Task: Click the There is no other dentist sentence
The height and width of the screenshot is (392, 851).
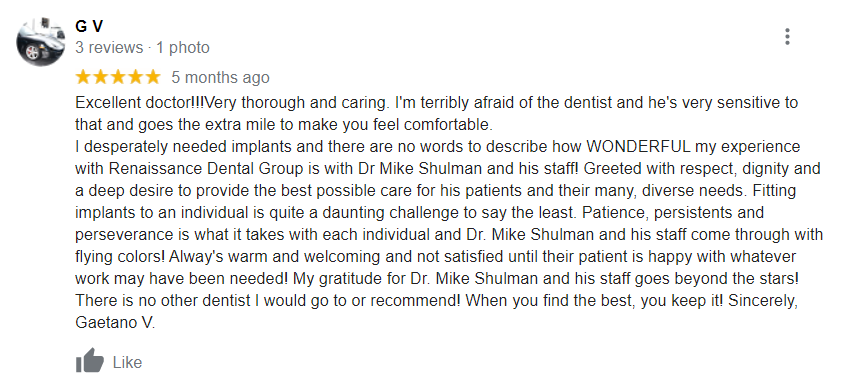Action: (x=268, y=300)
